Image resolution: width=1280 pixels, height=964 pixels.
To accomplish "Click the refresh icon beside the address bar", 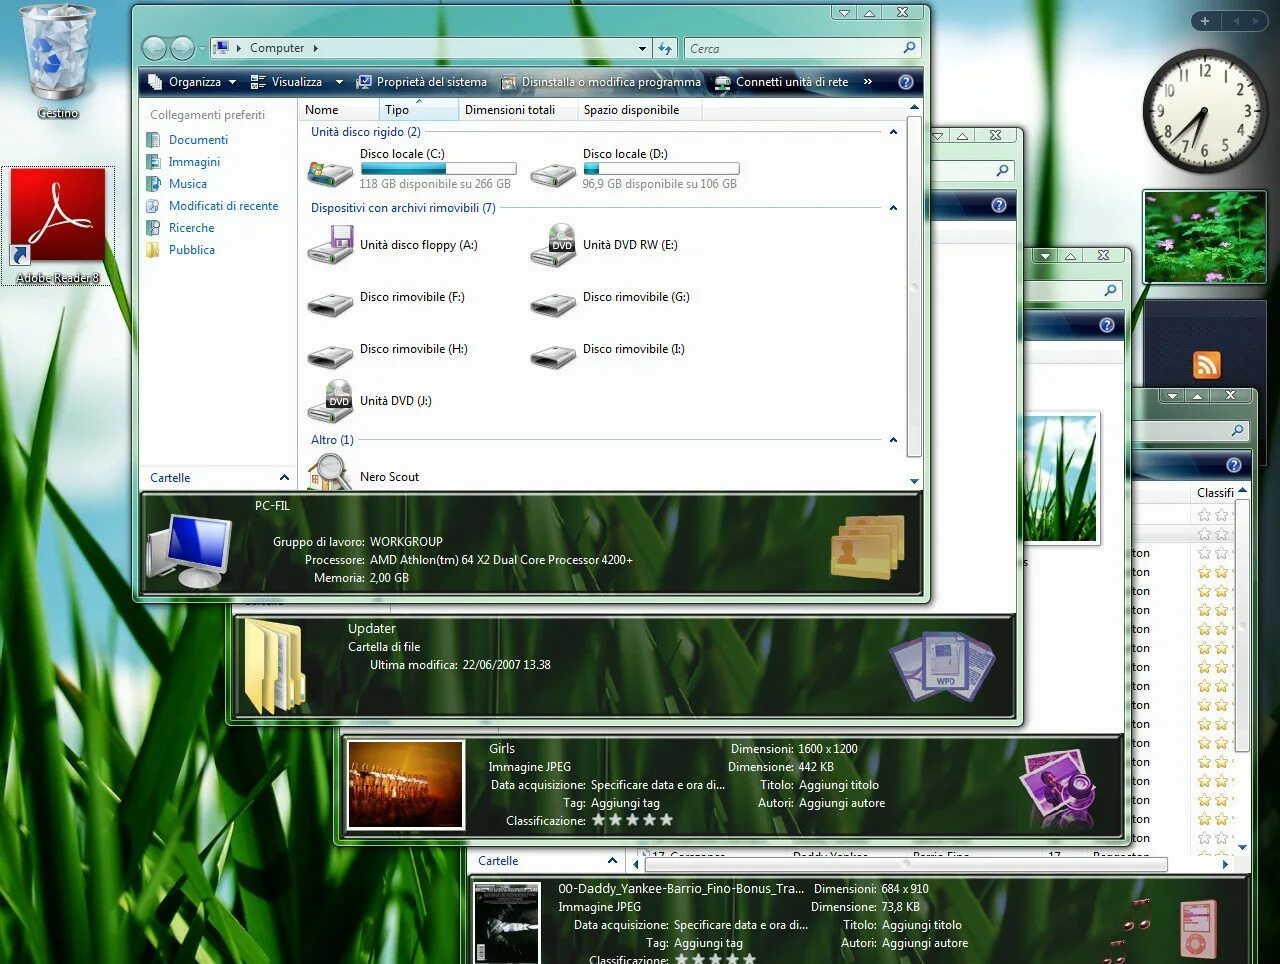I will click(x=665, y=48).
